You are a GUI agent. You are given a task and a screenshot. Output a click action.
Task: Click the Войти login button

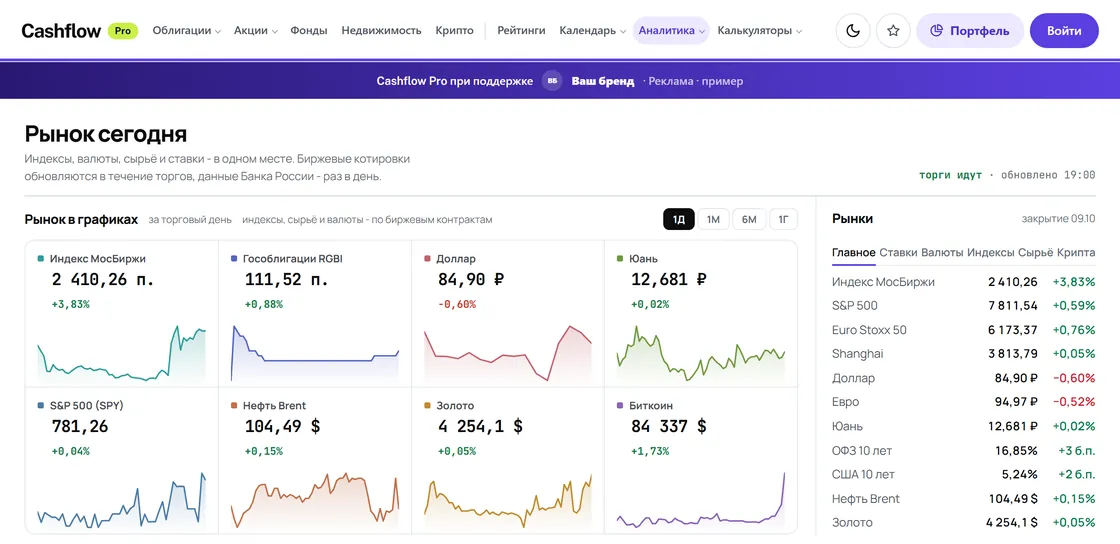pos(1064,31)
